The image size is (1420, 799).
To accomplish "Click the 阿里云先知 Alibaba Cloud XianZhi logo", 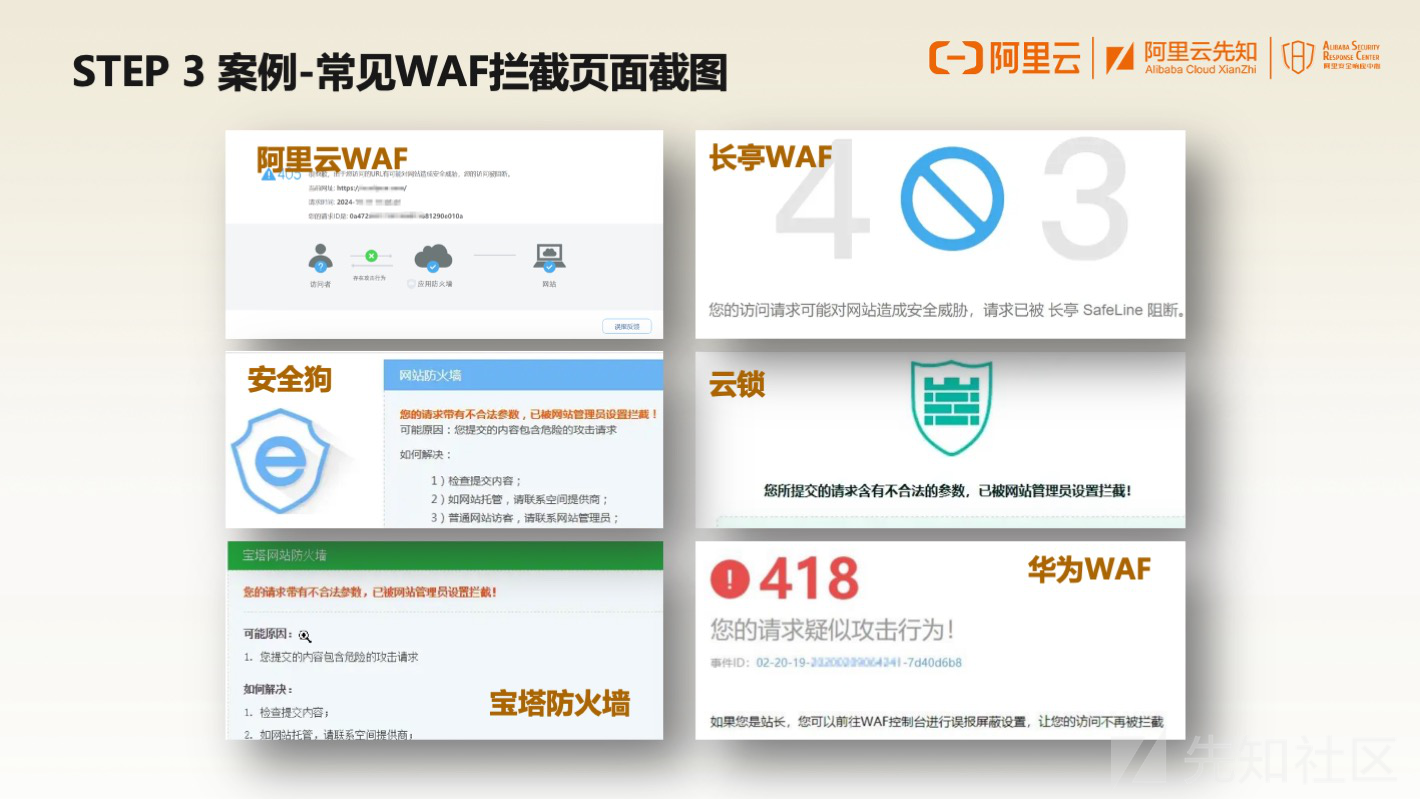I will 1182,58.
